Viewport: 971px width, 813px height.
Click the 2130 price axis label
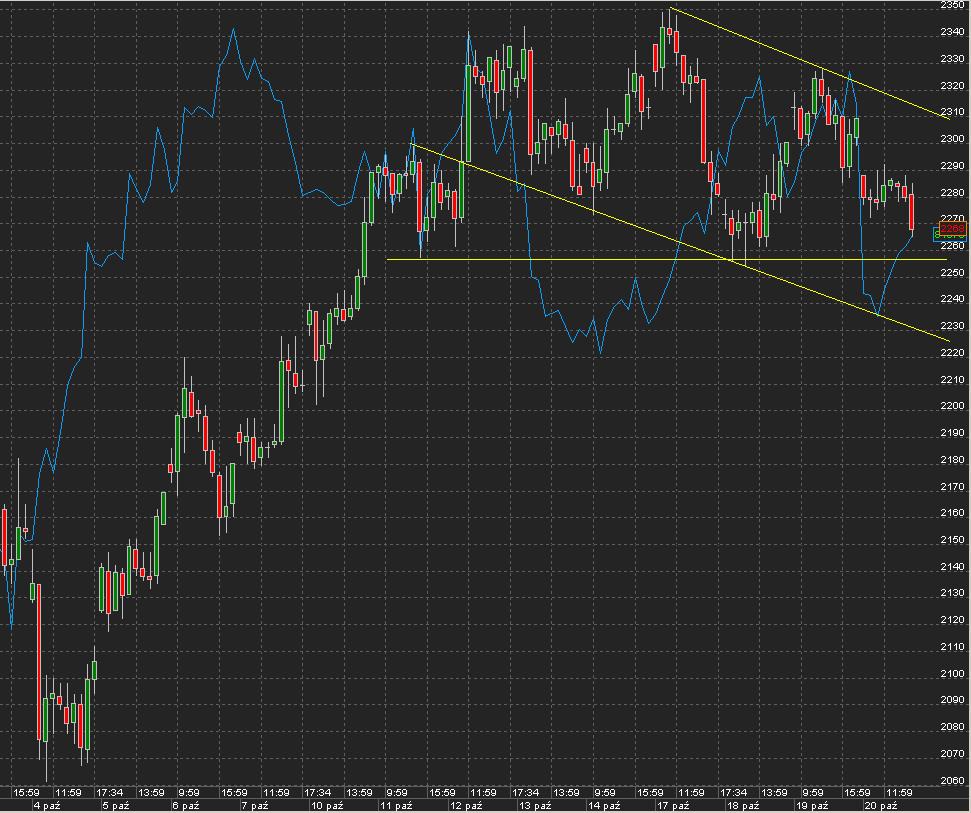[952, 593]
